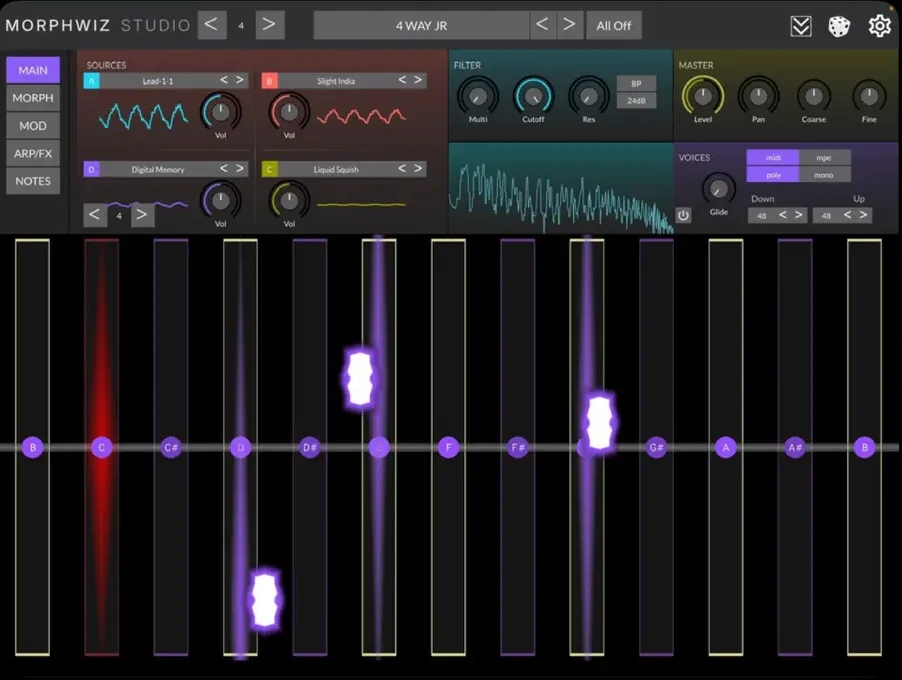Next waveform for Slight India source
Screen dimensions: 902x680
418,80
